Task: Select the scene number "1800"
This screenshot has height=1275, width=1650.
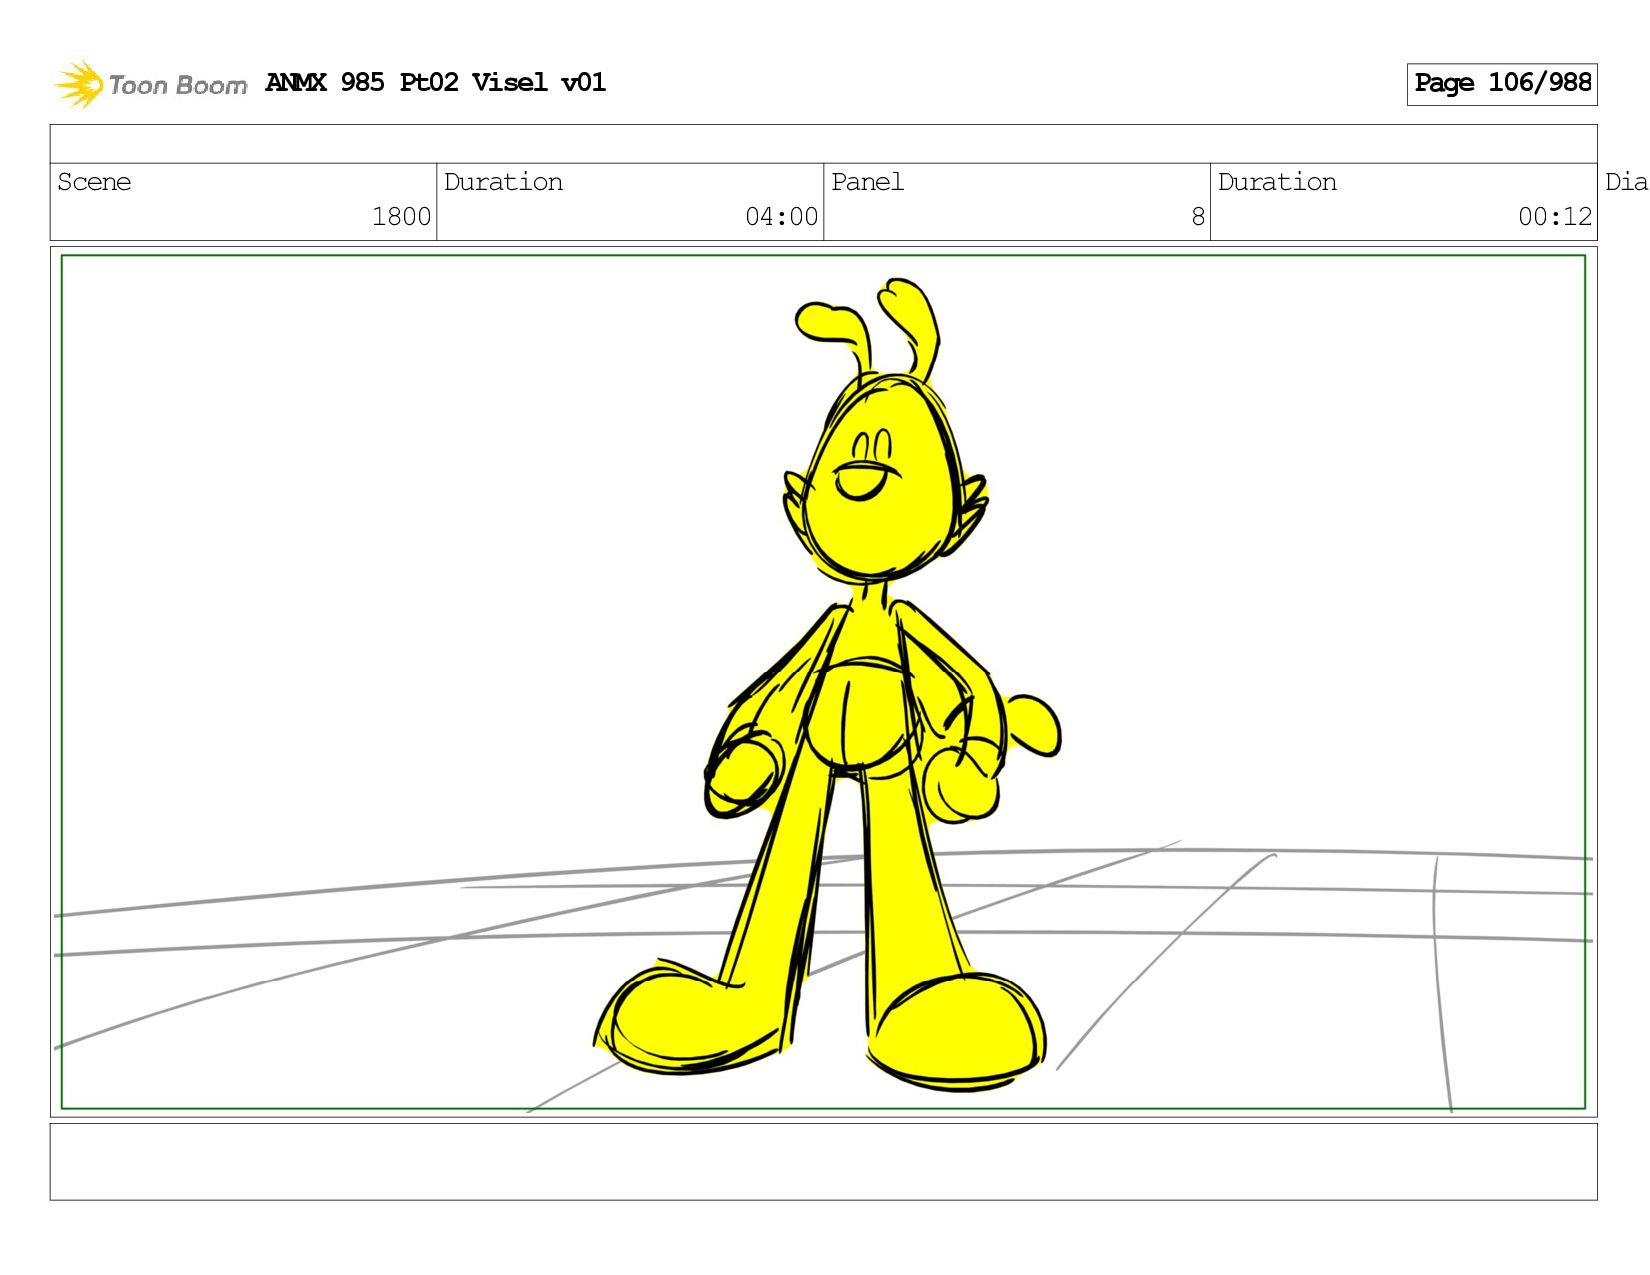Action: coord(401,217)
